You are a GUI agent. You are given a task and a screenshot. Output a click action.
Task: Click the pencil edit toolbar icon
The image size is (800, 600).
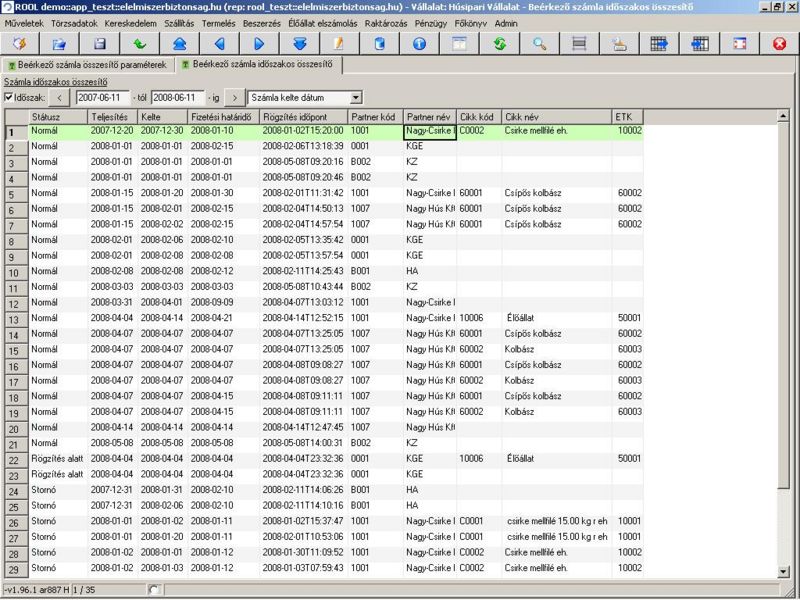pos(339,44)
